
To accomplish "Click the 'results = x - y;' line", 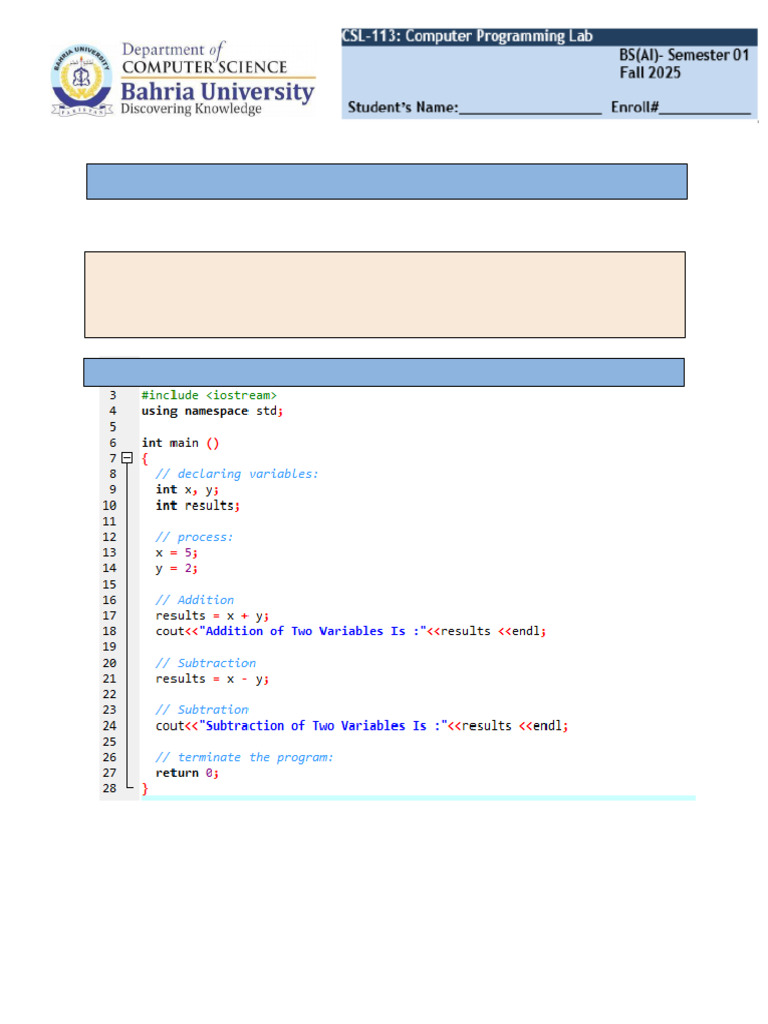I will pyautogui.click(x=212, y=679).
